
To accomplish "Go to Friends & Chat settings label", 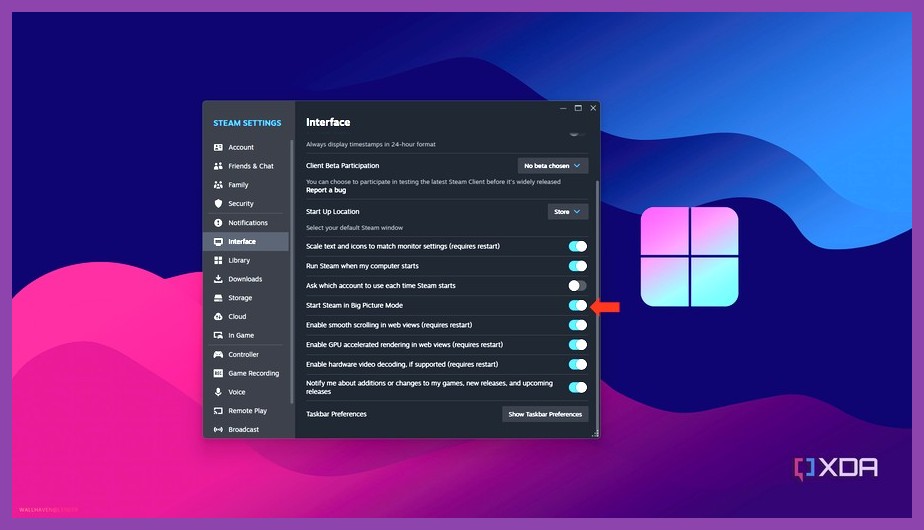I will (x=251, y=166).
